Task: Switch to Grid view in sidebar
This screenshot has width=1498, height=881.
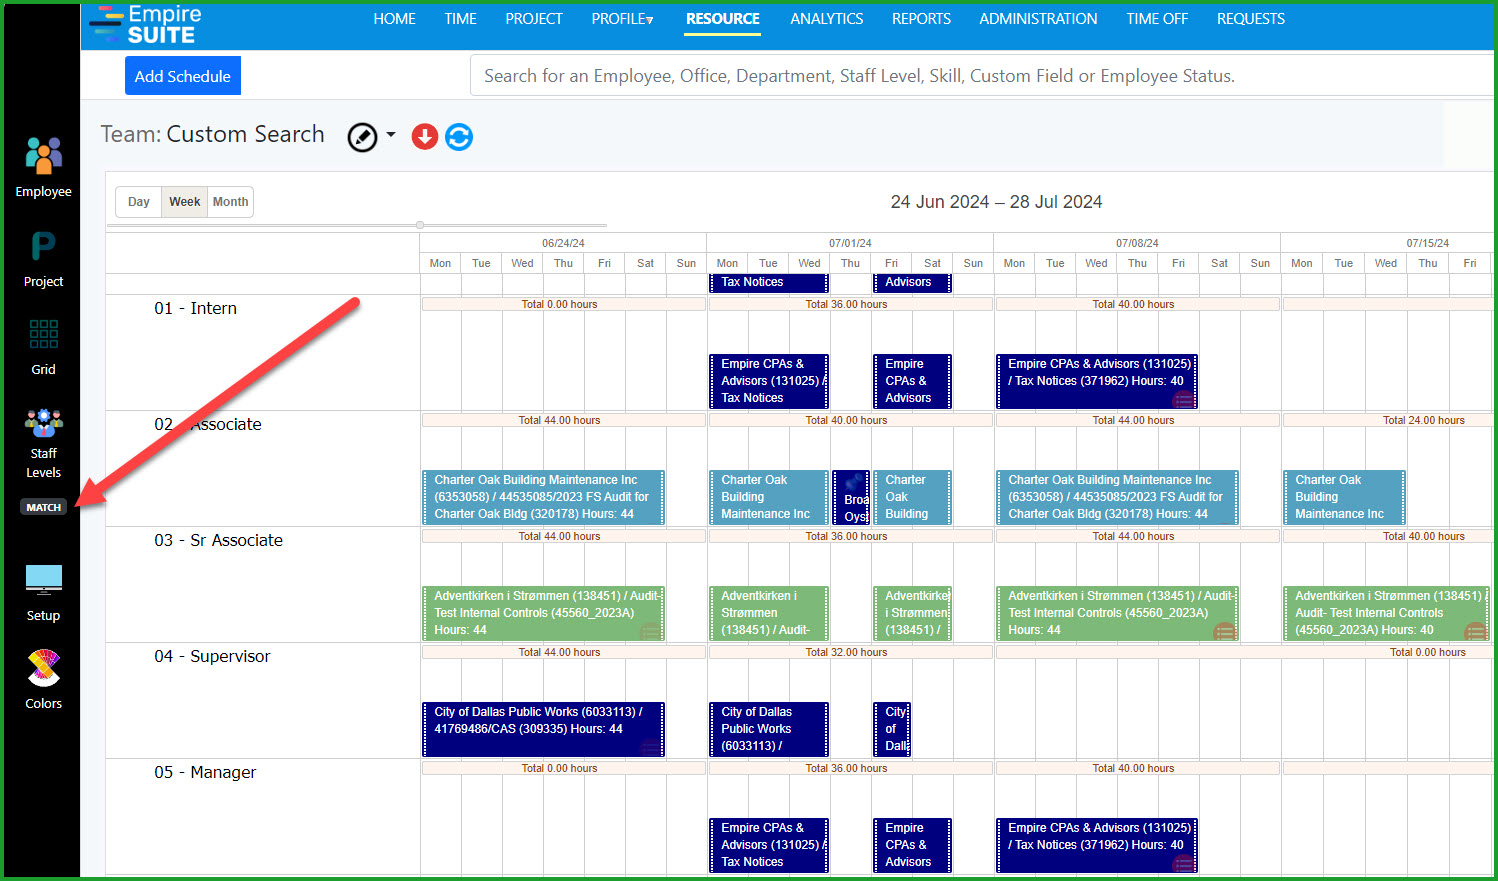Action: (x=43, y=347)
